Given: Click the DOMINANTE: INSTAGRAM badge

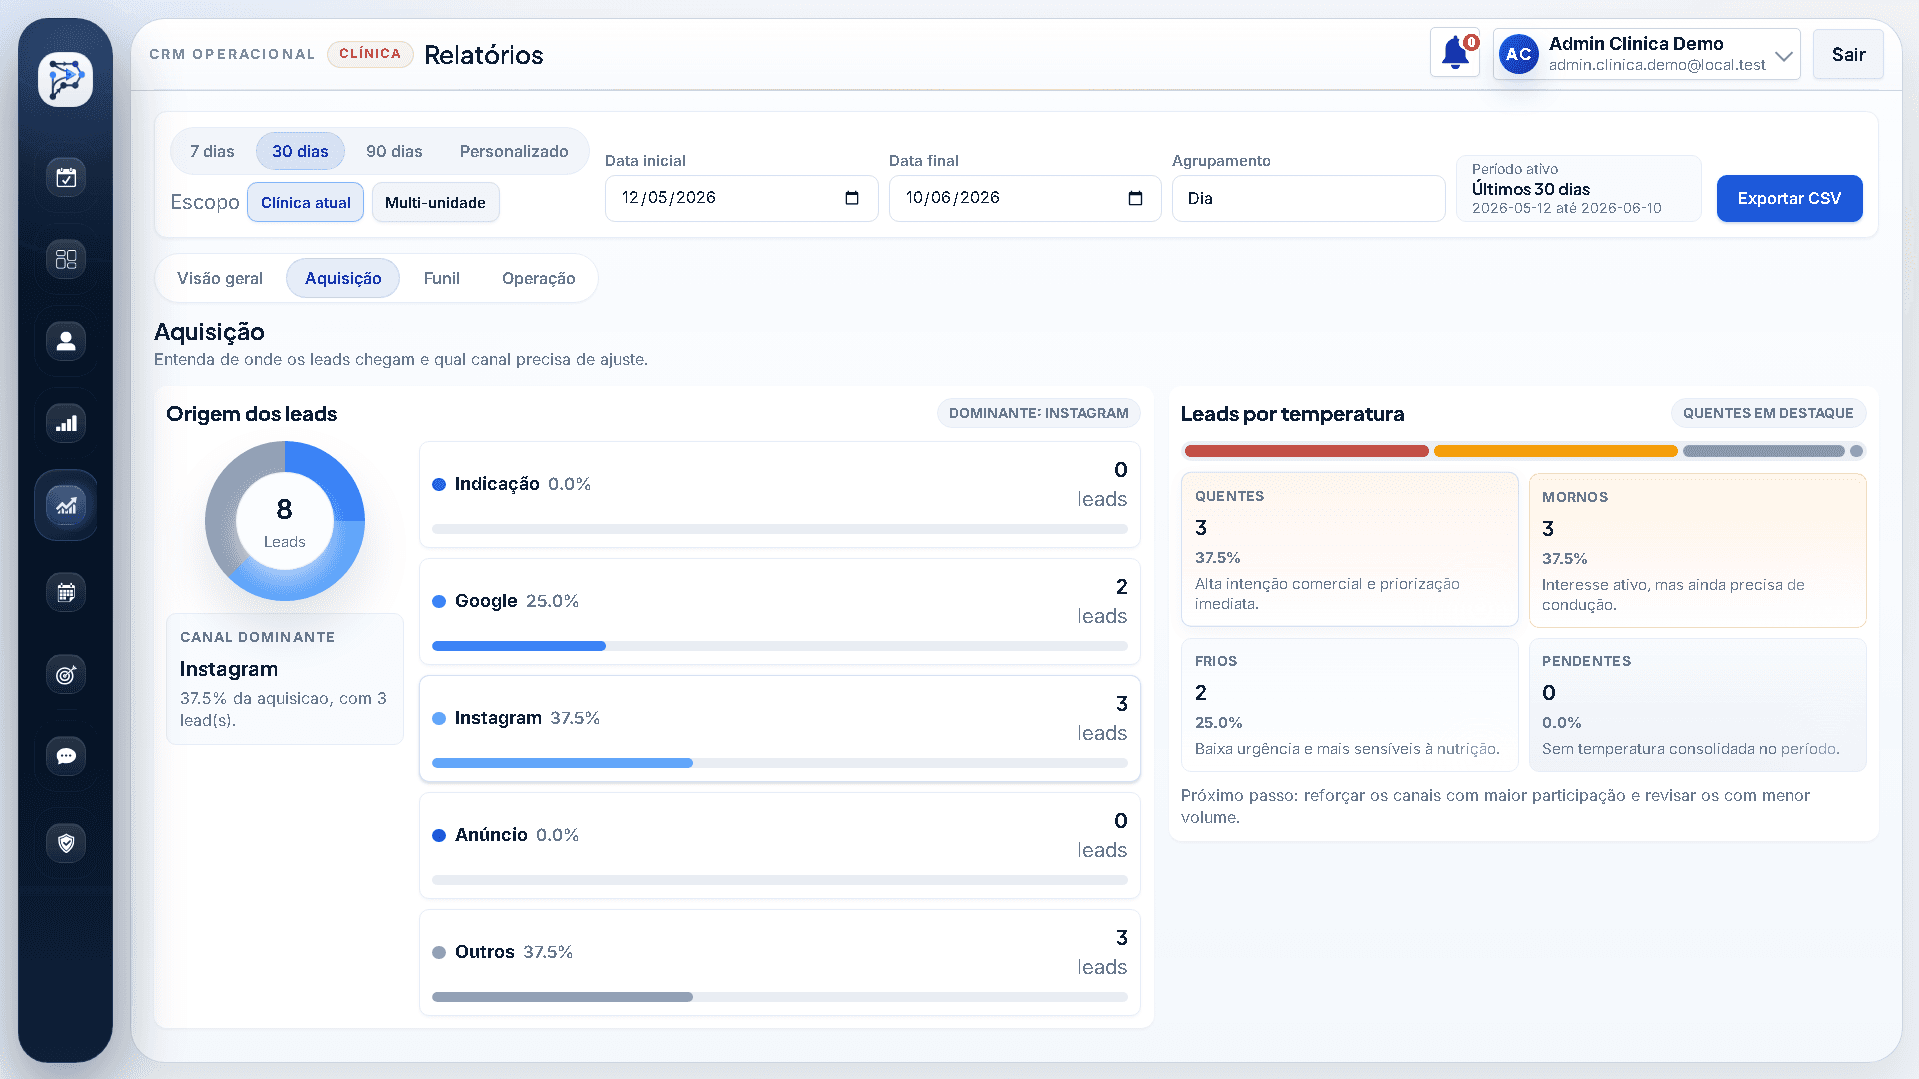Looking at the screenshot, I should [1038, 413].
